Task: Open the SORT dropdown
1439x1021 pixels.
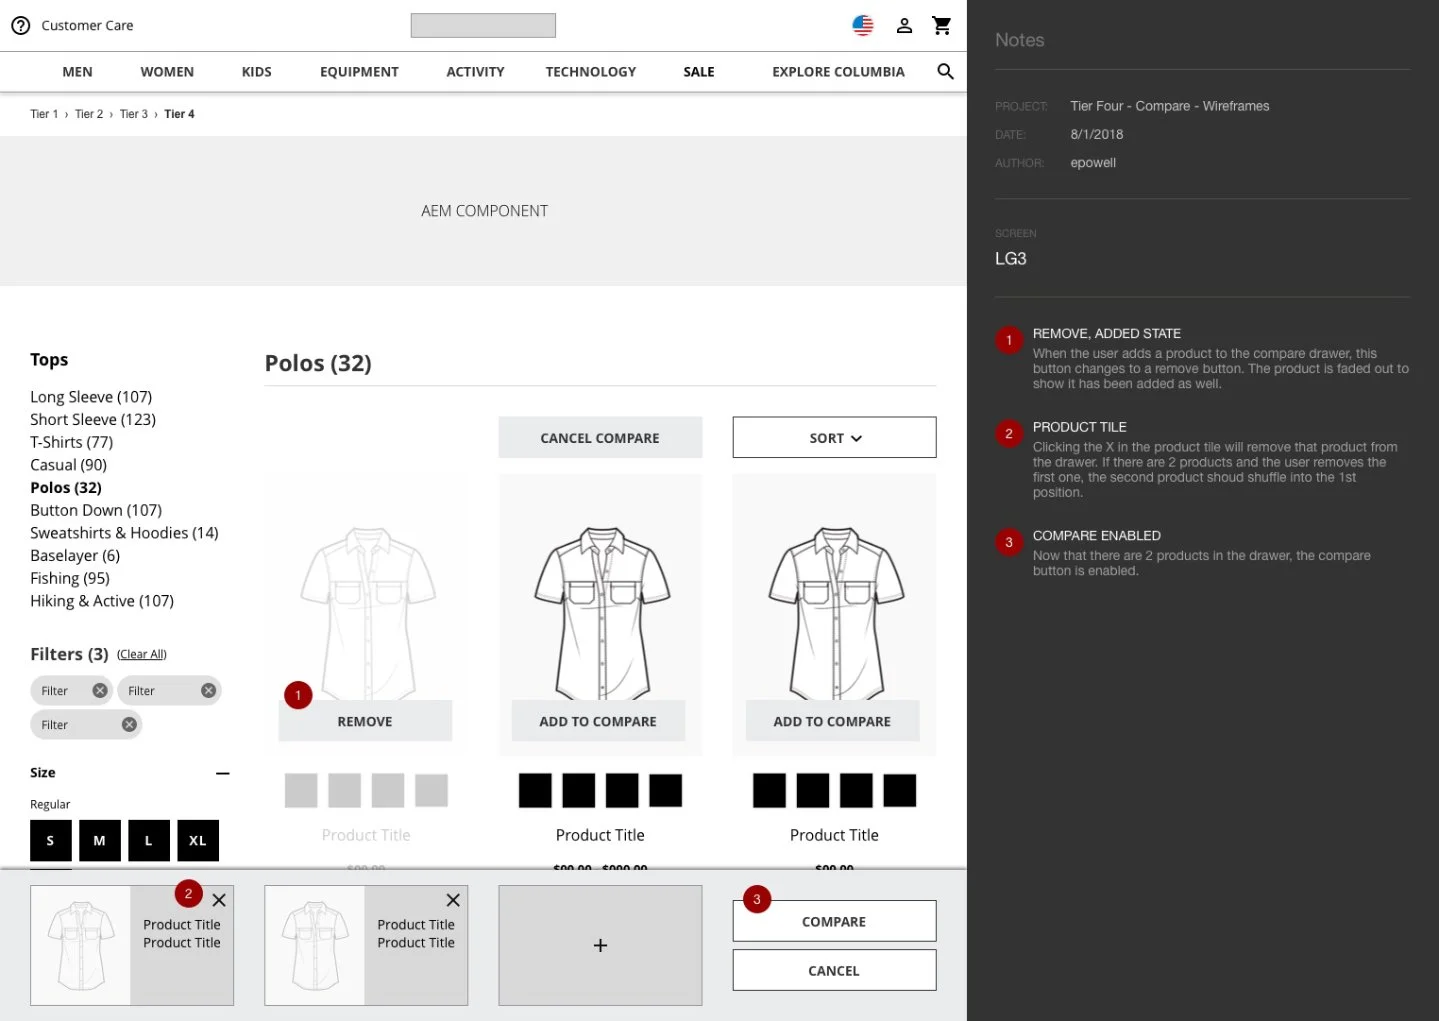Action: pos(834,438)
